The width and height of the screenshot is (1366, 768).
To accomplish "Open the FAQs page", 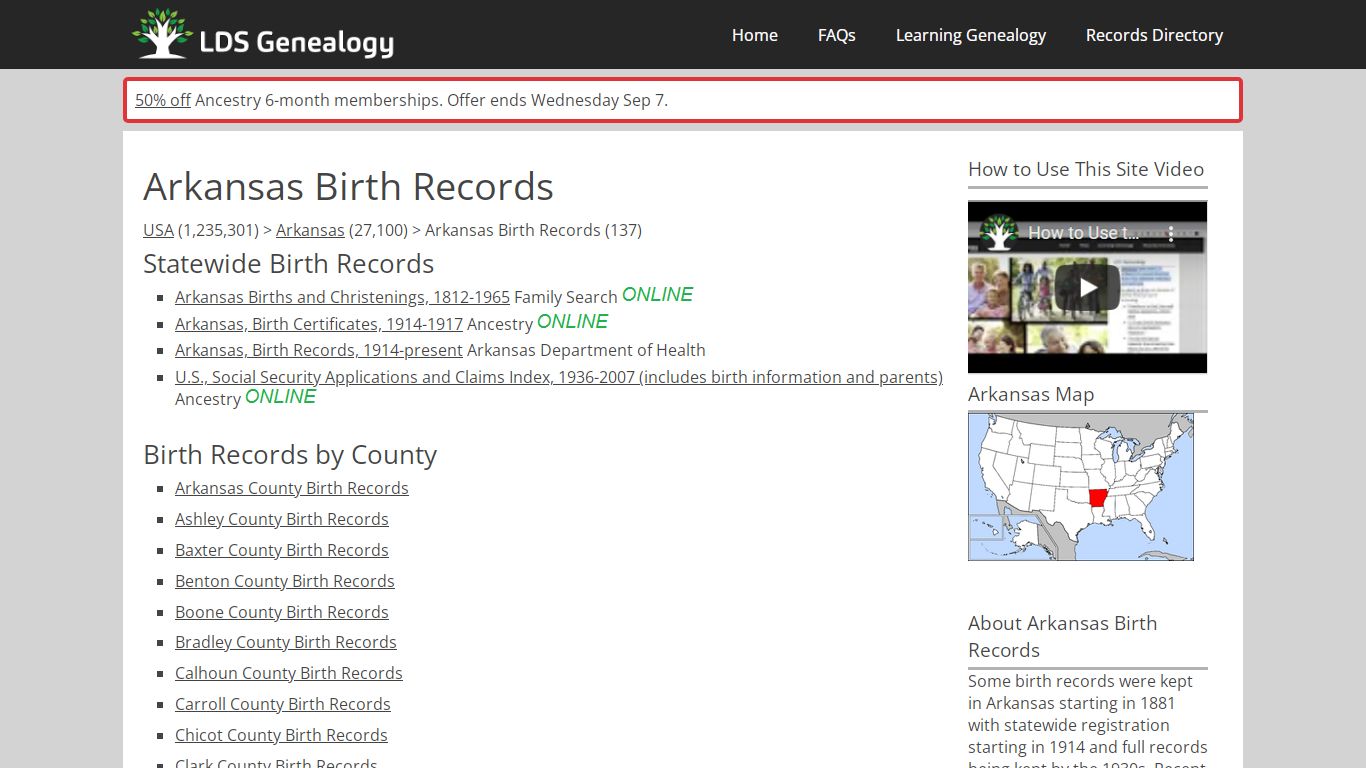I will pyautogui.click(x=837, y=35).
